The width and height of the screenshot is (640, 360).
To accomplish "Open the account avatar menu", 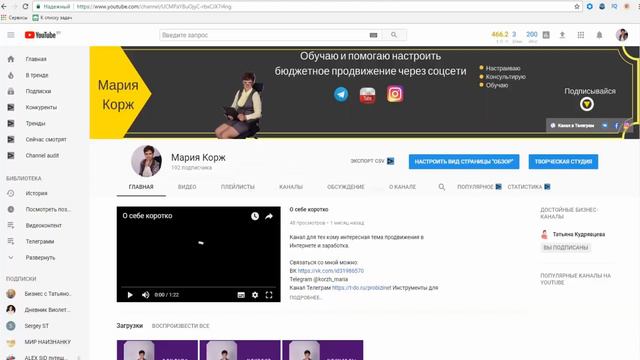I will tap(622, 35).
